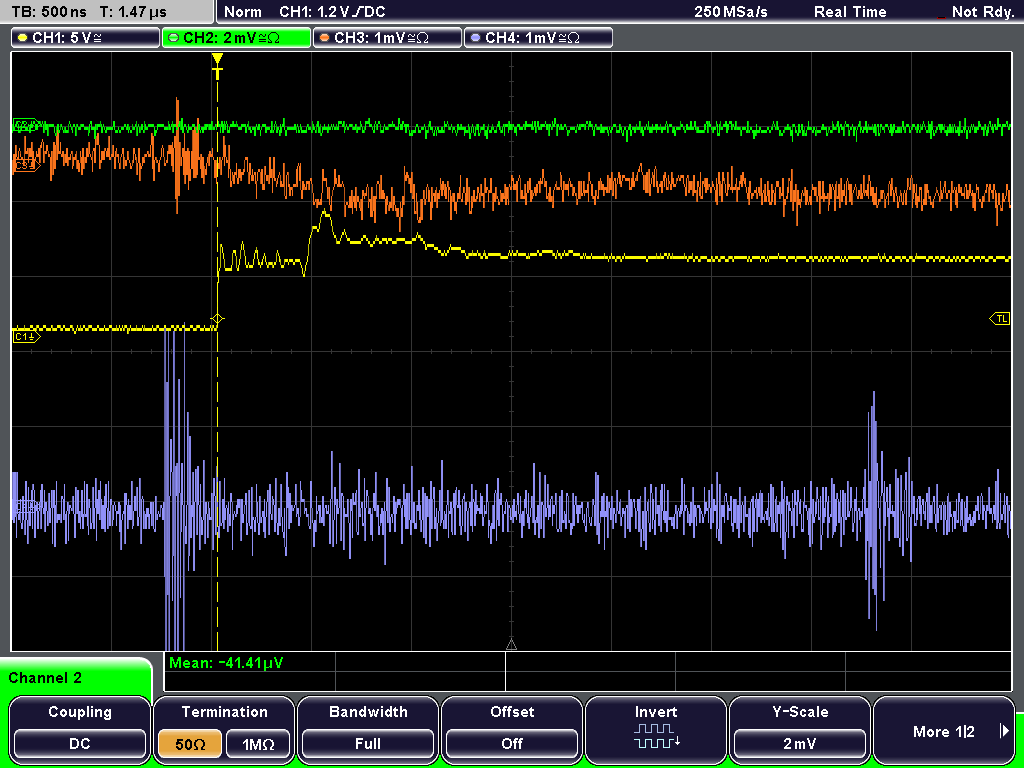The image size is (1024, 768).
Task: Toggle the Invert waveform icon
Action: point(656,729)
